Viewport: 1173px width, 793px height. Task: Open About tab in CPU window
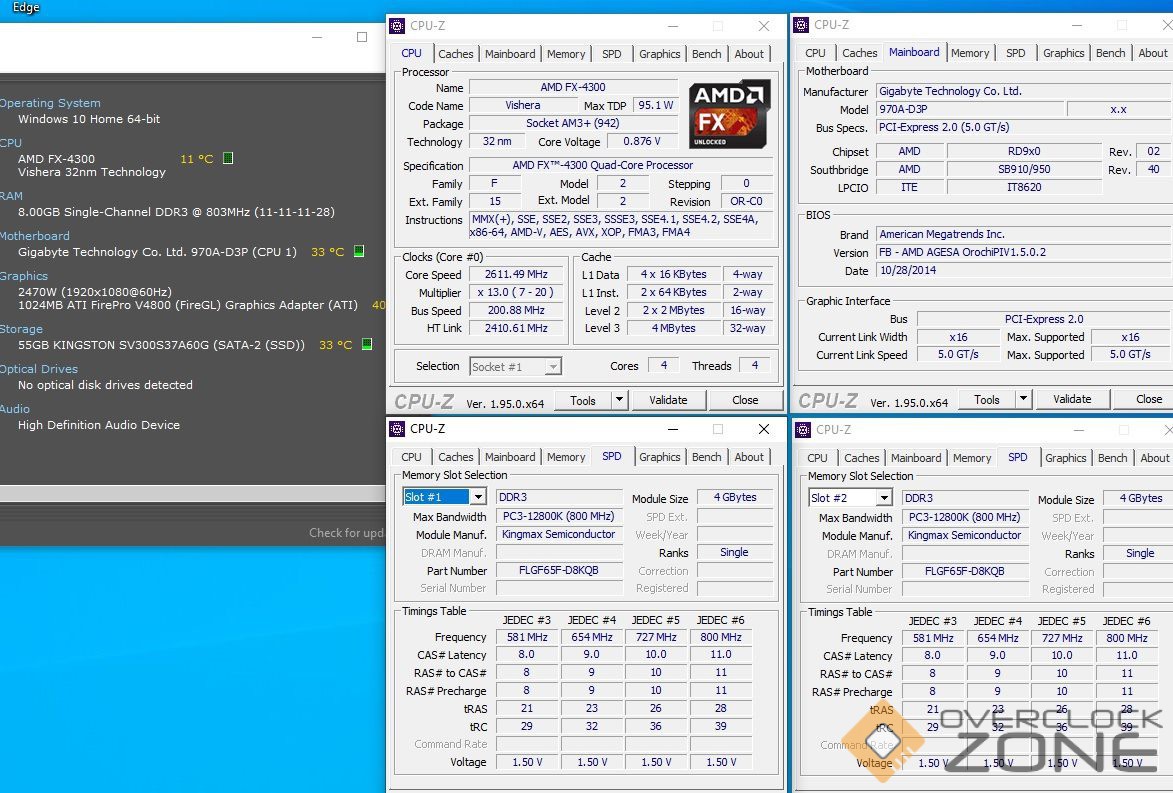[x=749, y=54]
